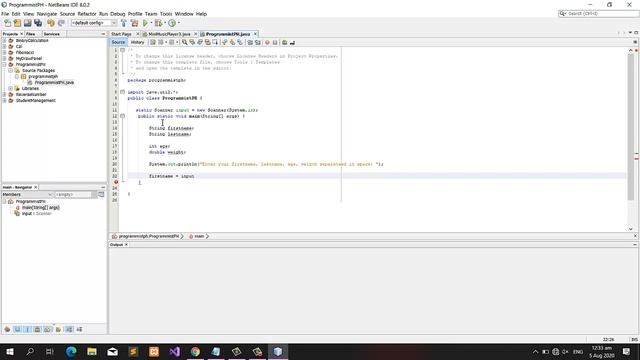The image size is (640, 360).
Task: Click the main breadcrumb below editor
Action: (x=199, y=236)
